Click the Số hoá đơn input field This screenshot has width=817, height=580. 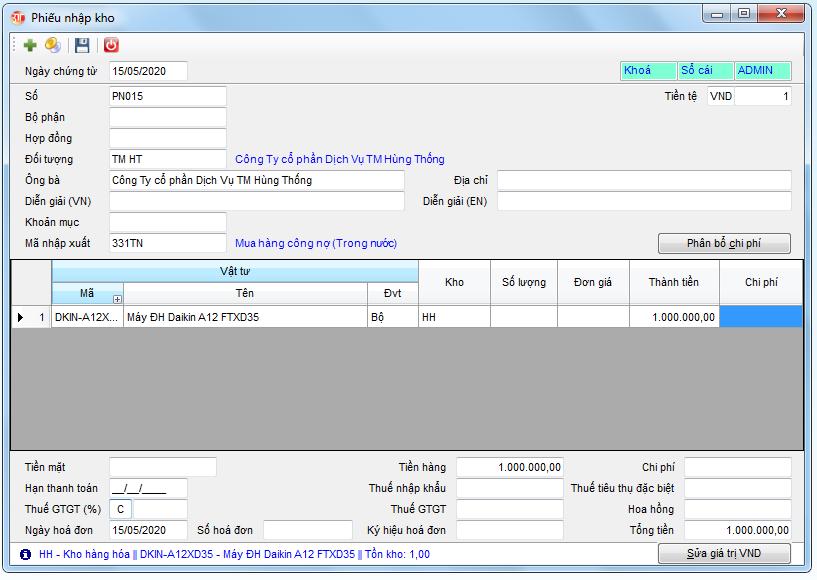tap(305, 530)
